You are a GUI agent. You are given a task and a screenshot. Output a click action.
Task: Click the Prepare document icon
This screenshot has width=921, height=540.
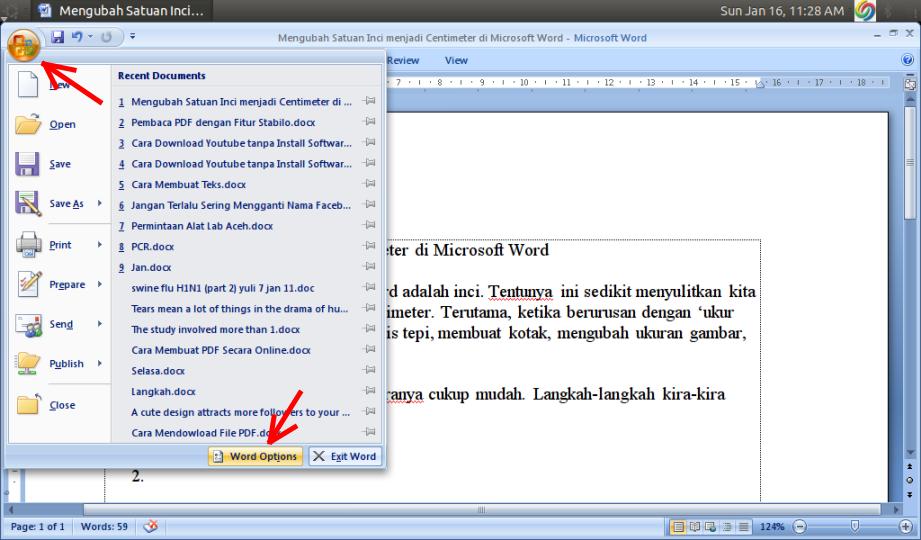(29, 284)
